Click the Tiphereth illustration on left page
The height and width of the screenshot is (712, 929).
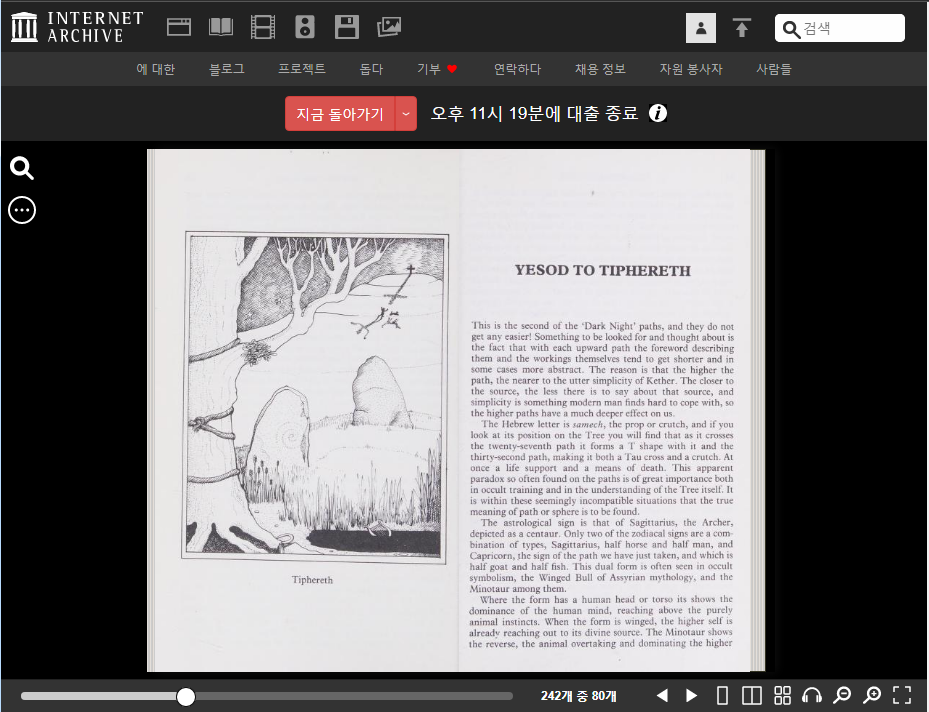coord(315,396)
